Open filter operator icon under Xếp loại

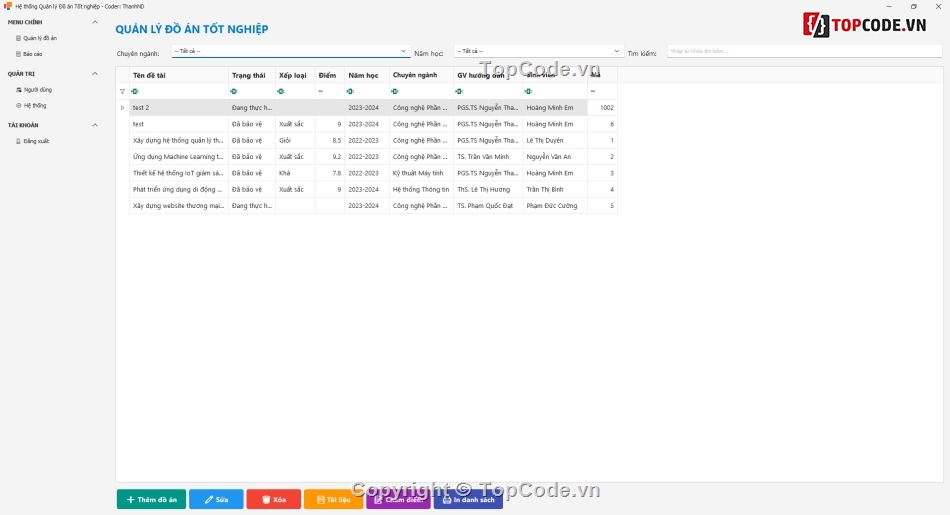[x=281, y=91]
